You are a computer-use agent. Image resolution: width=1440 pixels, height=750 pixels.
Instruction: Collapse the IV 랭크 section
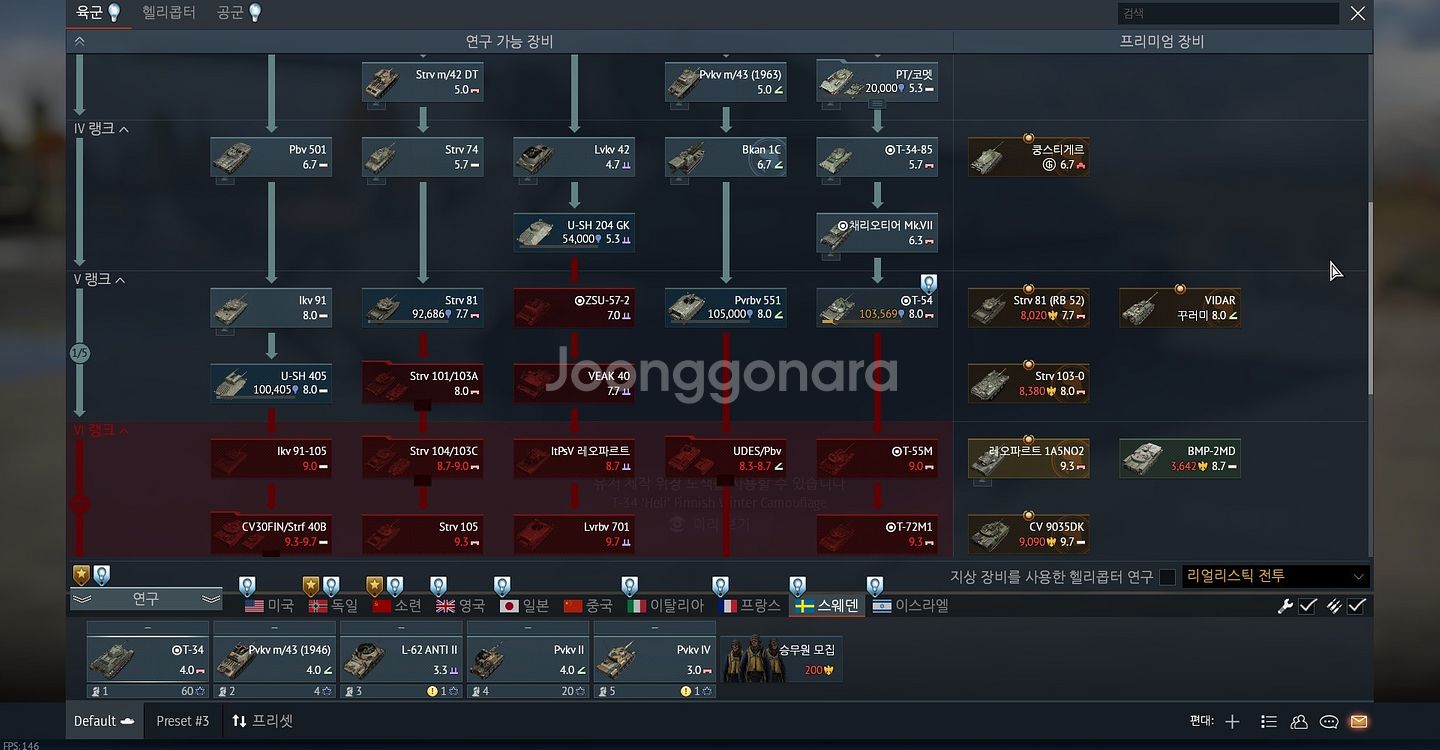(x=124, y=129)
